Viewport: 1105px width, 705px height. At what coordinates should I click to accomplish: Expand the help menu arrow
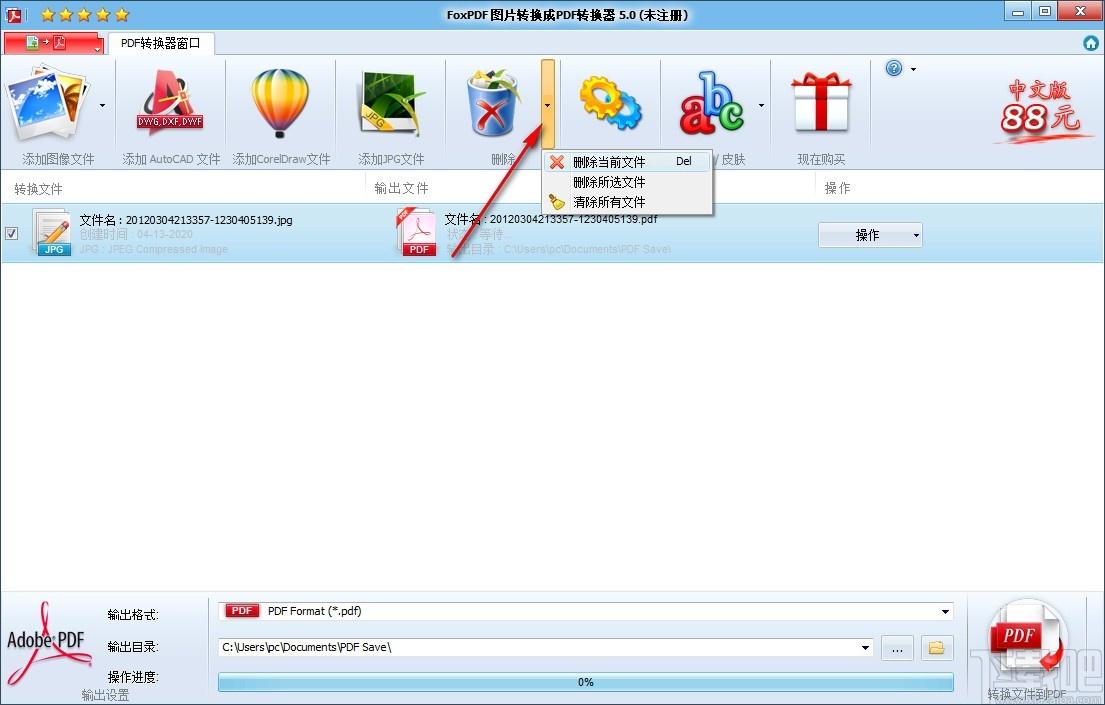(x=913, y=69)
